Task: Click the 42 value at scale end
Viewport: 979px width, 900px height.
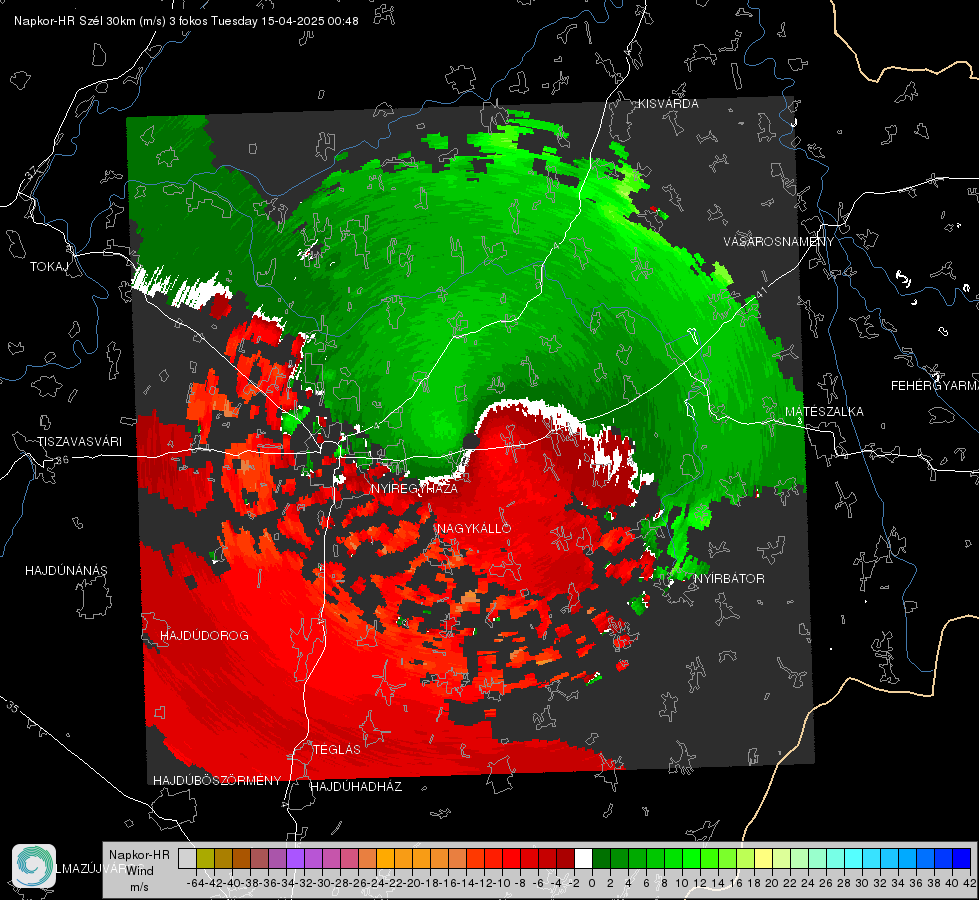Action: click(970, 883)
